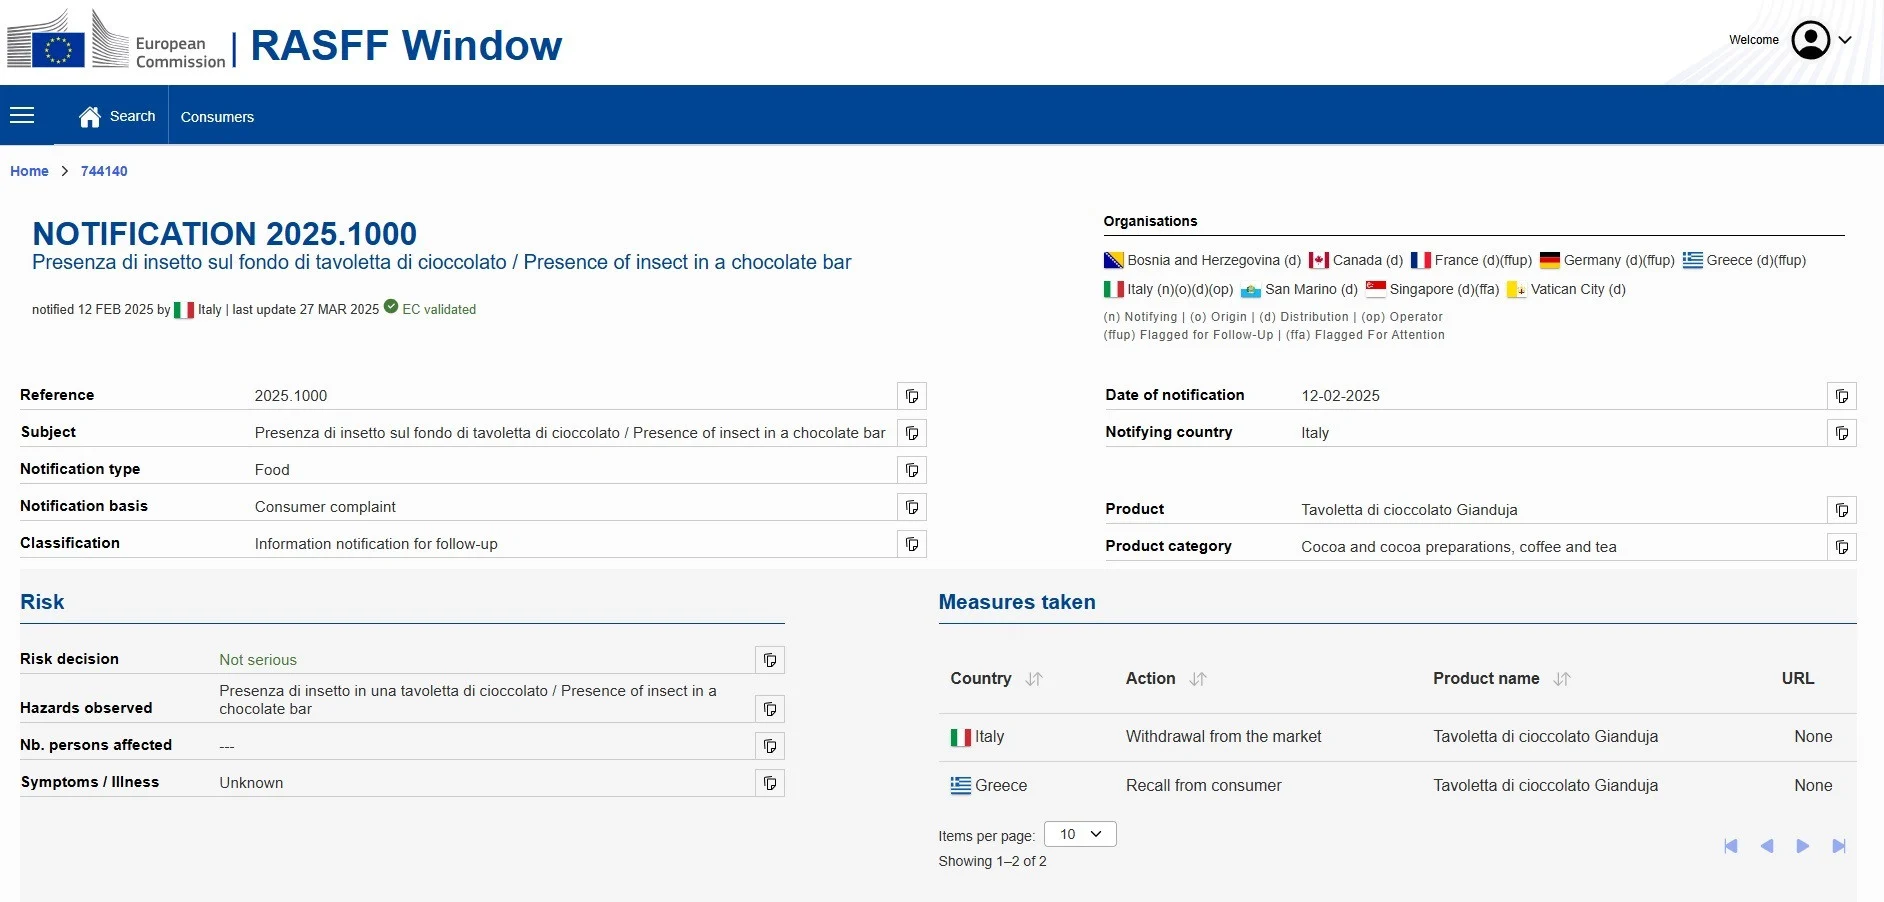Screen dimensions: 1884x902
Task: Open the Search menu item
Action: [x=132, y=116]
